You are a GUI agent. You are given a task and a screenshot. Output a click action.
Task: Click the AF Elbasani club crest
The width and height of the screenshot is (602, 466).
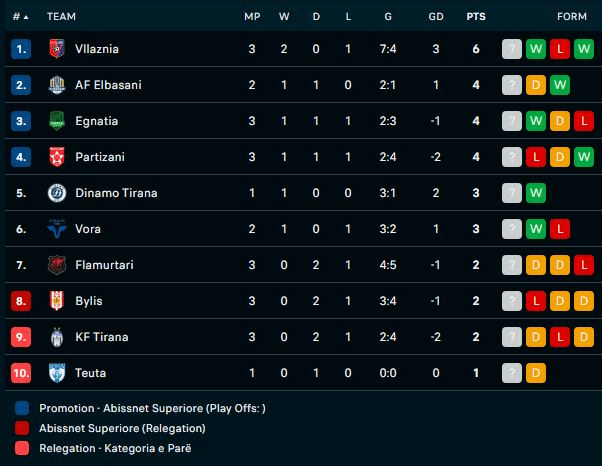point(57,85)
